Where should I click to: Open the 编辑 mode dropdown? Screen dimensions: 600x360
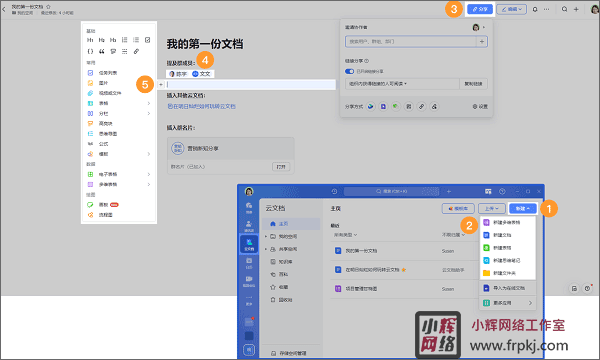pyautogui.click(x=512, y=9)
